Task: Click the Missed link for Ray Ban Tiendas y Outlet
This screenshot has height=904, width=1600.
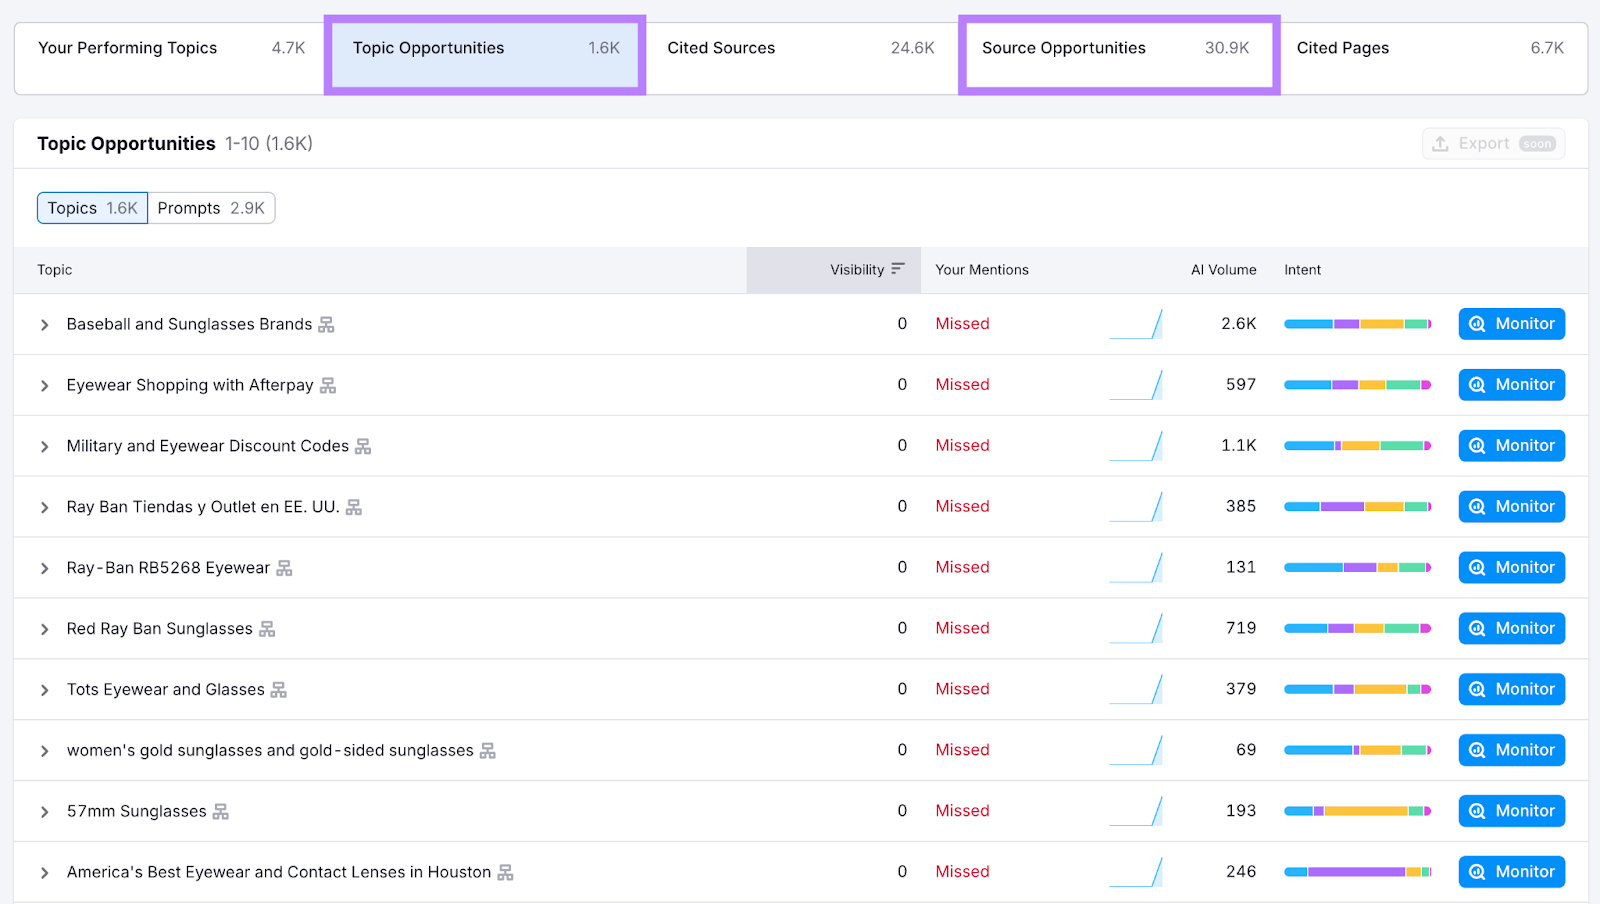Action: click(962, 506)
